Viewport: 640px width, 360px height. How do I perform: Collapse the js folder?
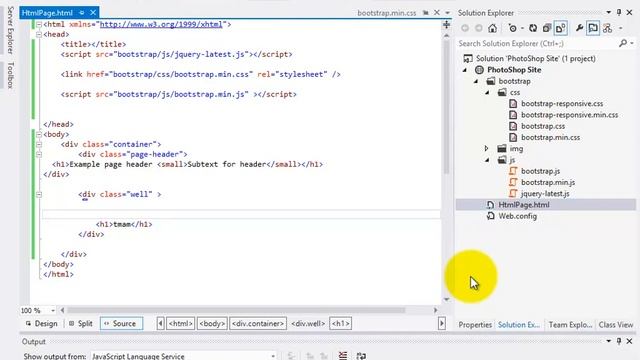coord(487,160)
